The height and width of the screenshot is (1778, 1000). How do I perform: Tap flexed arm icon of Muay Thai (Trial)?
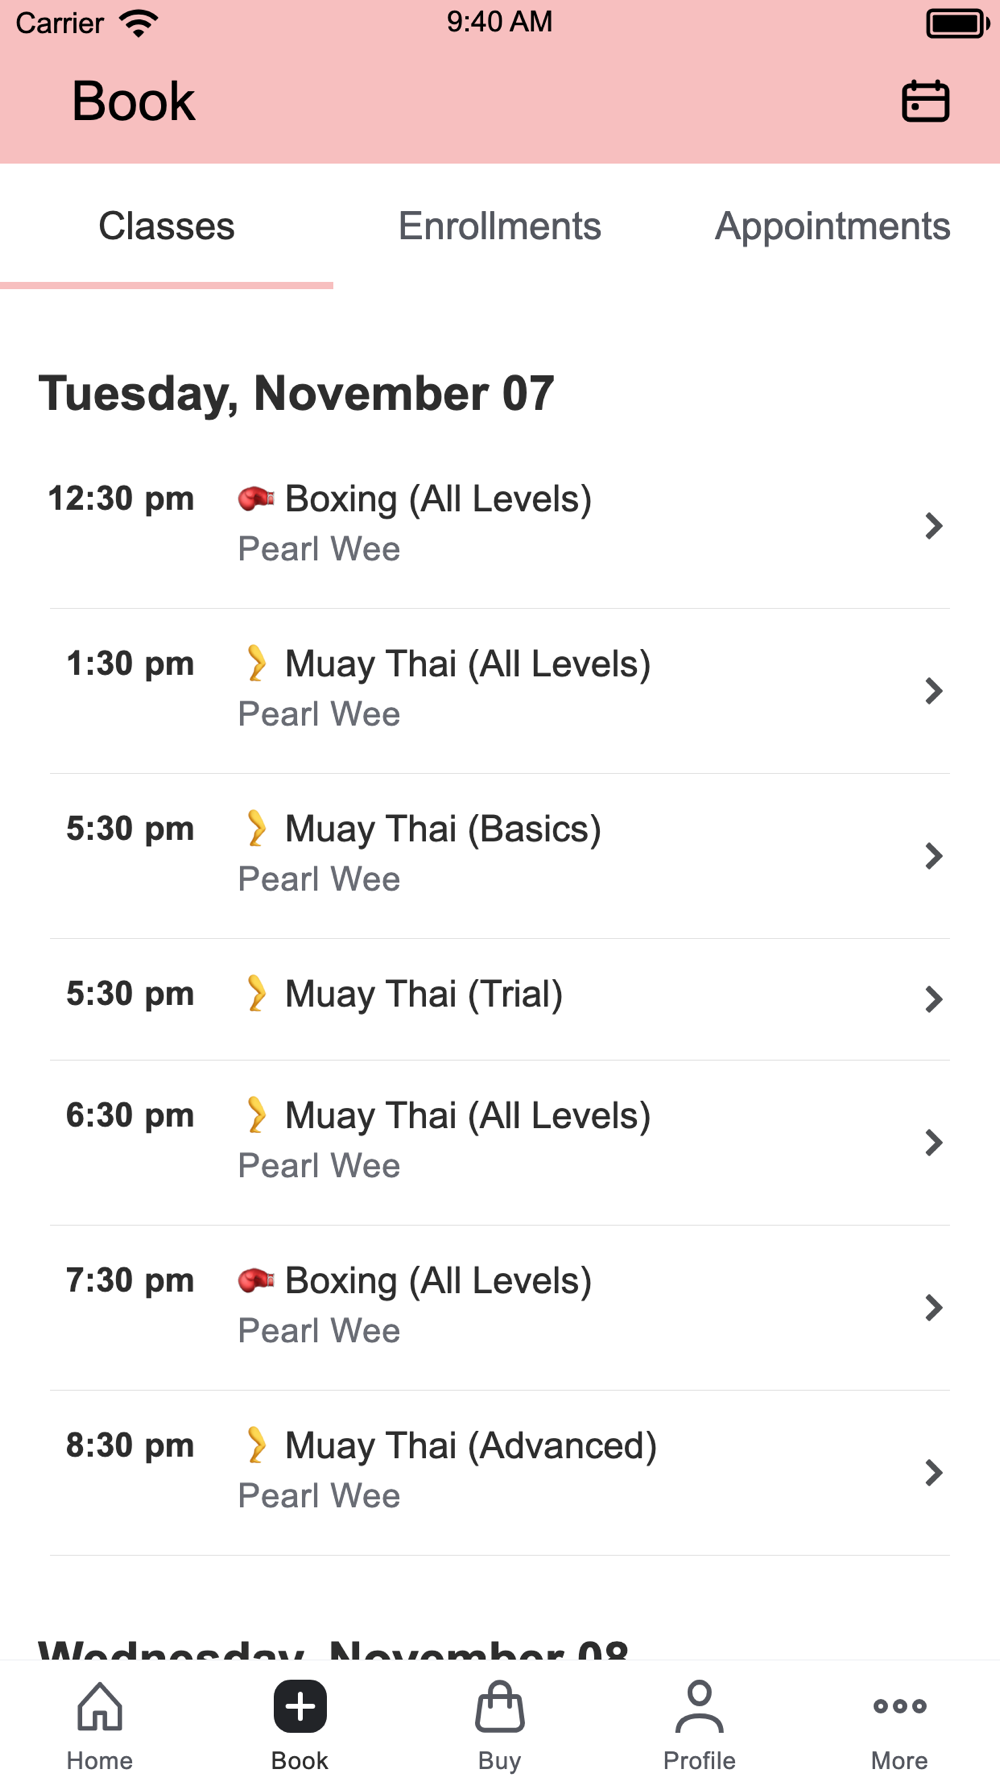[256, 994]
